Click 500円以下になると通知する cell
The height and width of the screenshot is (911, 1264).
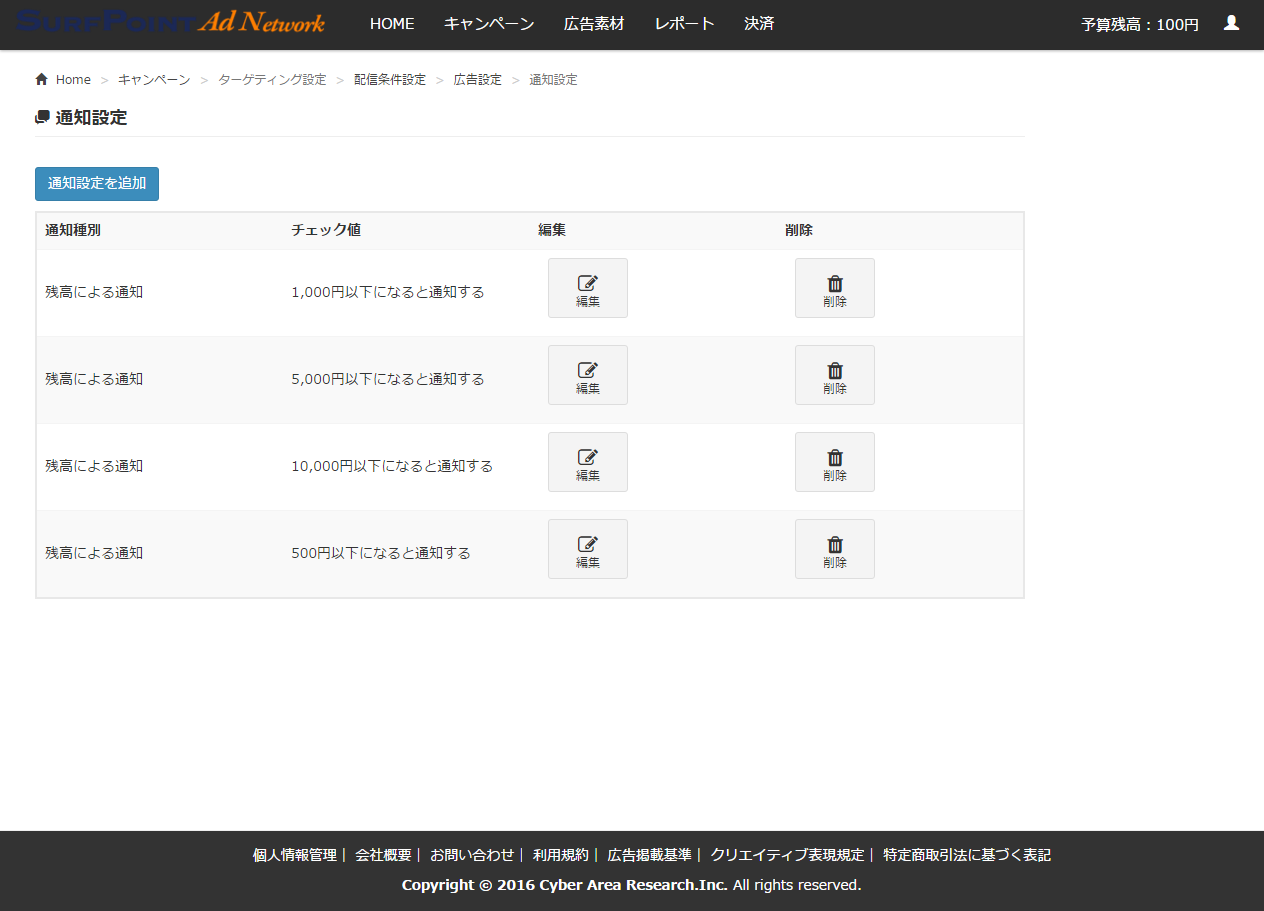tap(381, 553)
